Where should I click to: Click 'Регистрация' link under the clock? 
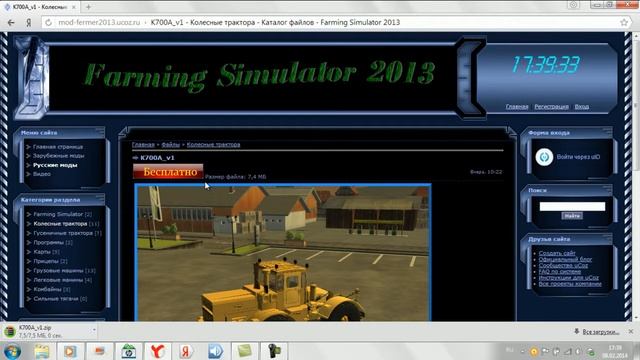click(551, 107)
